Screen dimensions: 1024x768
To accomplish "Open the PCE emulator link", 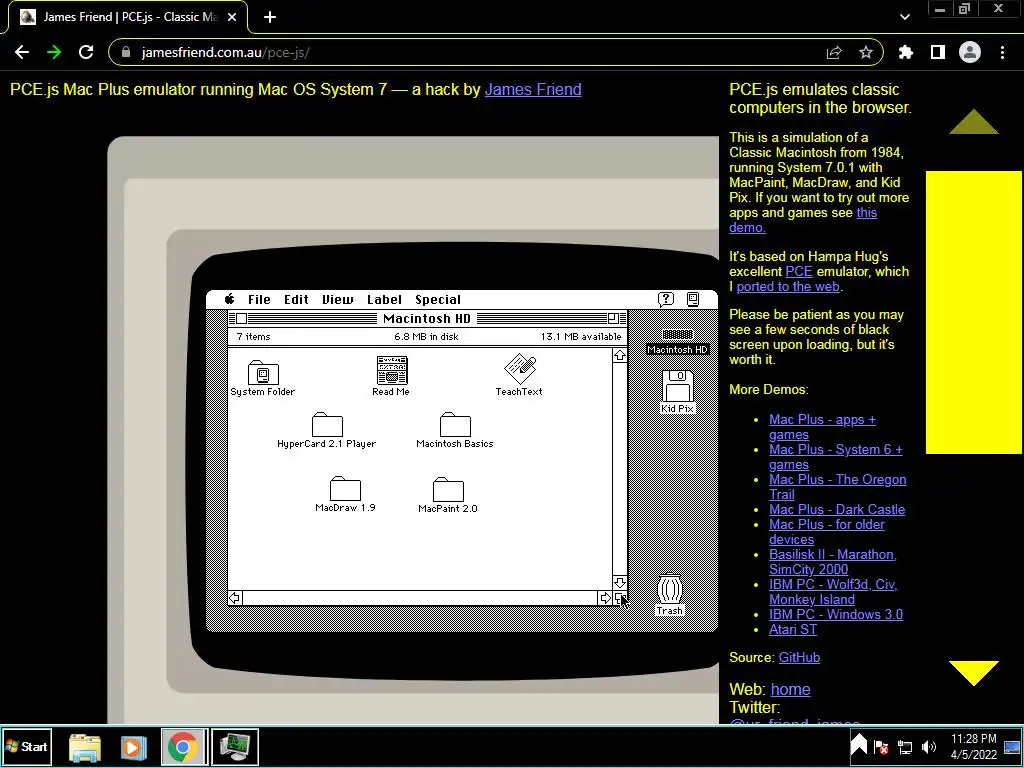I will (x=799, y=271).
